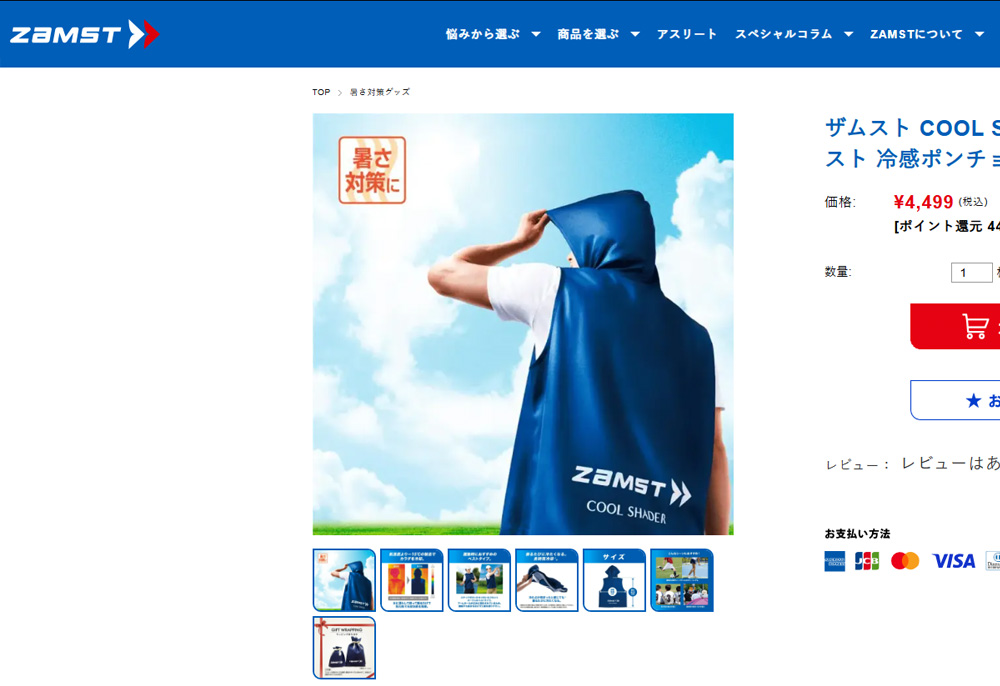Click the ¥4,499 price text
Screen dimensions: 1000x686
point(923,202)
